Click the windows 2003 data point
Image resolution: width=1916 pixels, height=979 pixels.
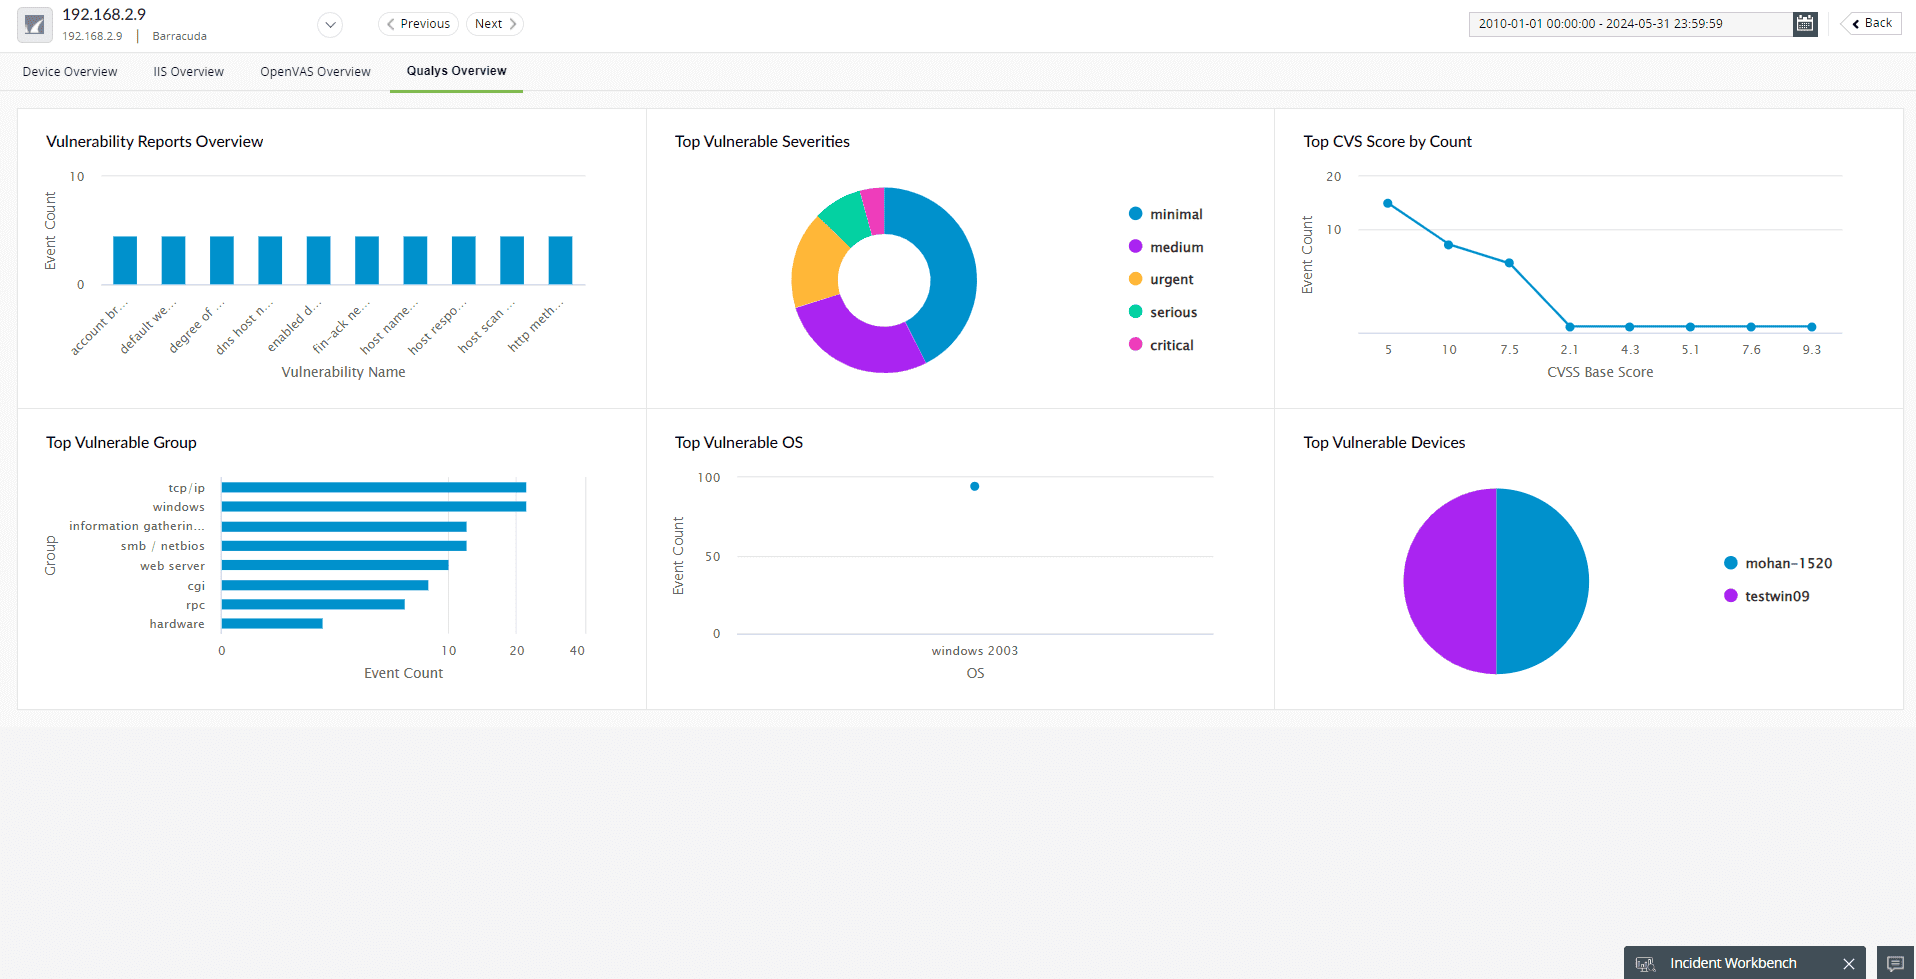(974, 487)
